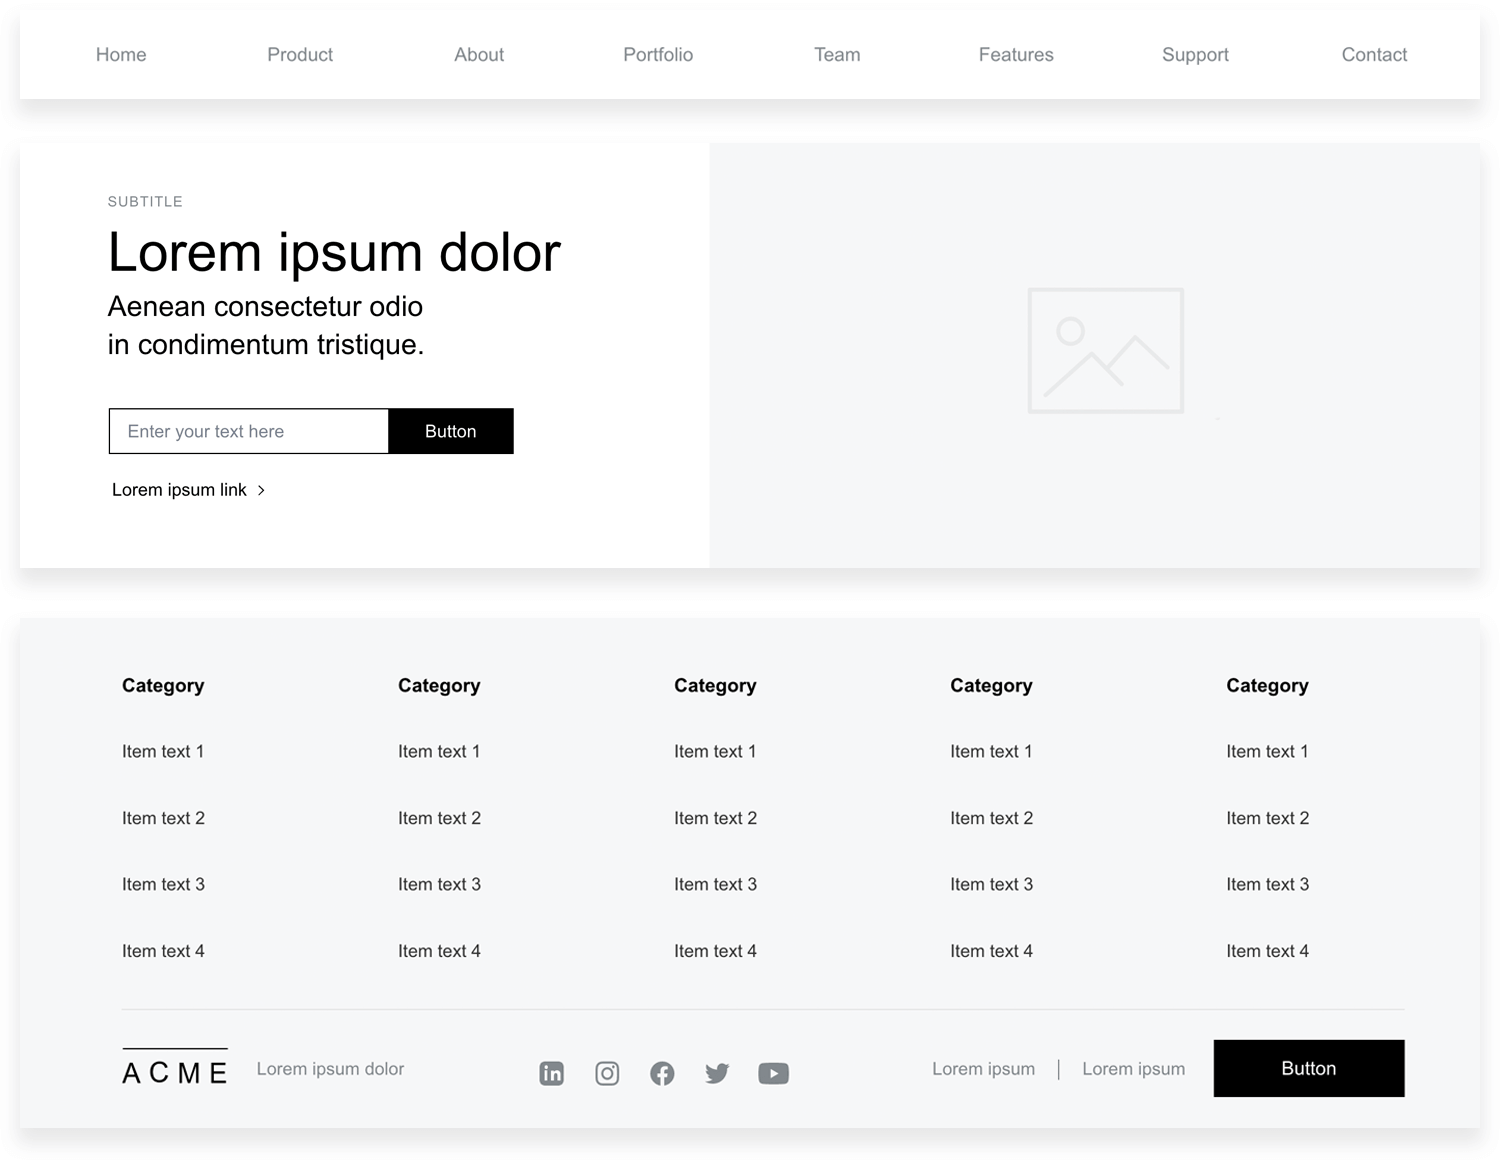Click 'Item text 4' in first column
The height and width of the screenshot is (1160, 1500).
coord(163,951)
